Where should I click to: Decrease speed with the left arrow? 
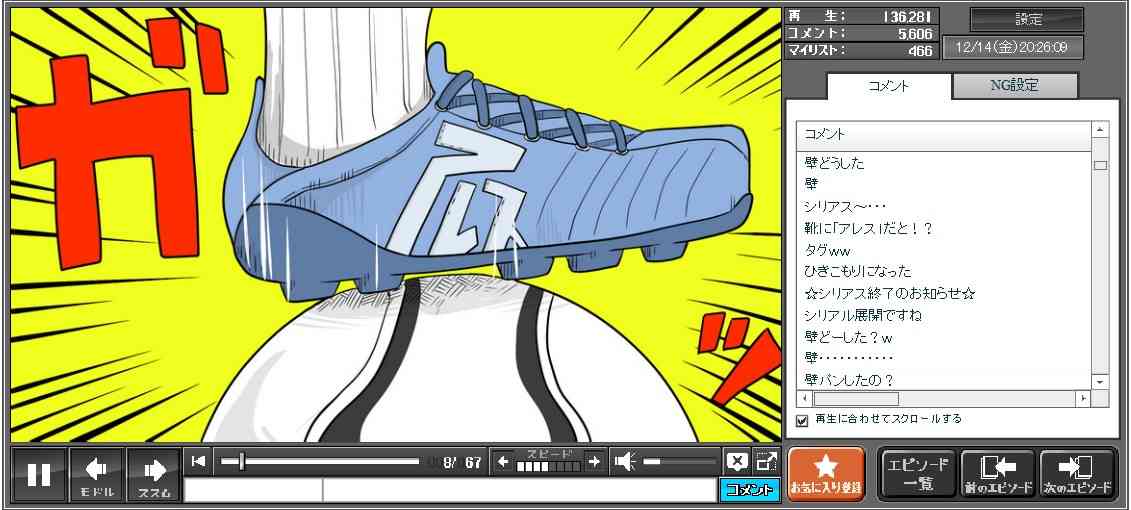(x=503, y=461)
